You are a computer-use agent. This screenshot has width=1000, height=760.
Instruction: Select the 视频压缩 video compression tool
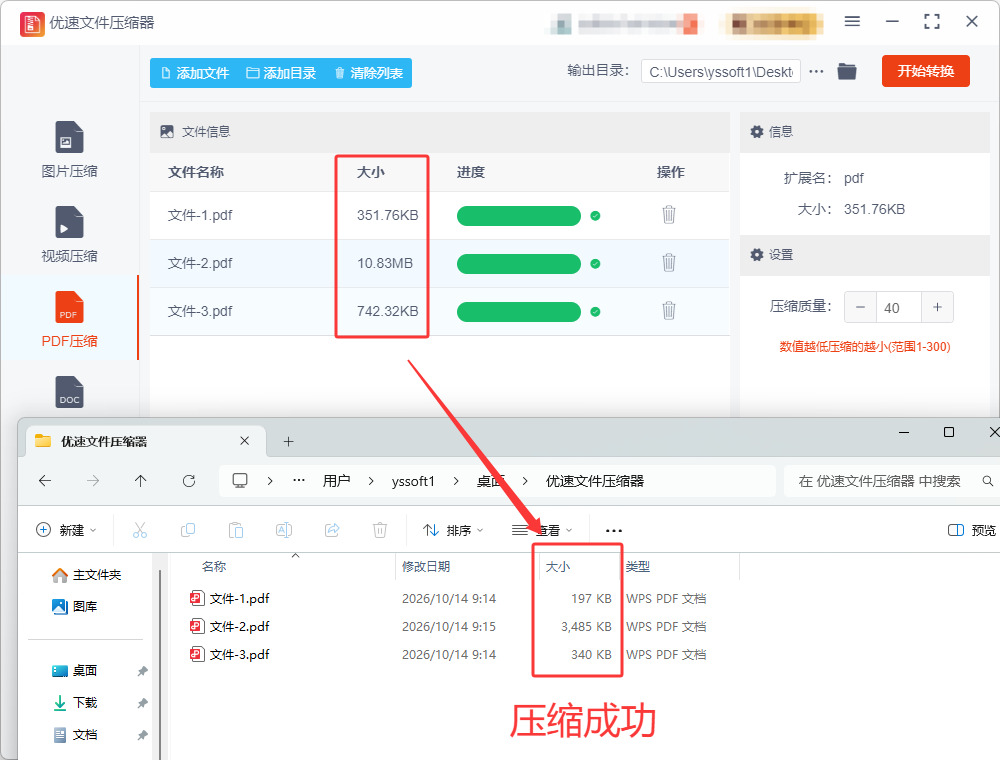[x=70, y=235]
